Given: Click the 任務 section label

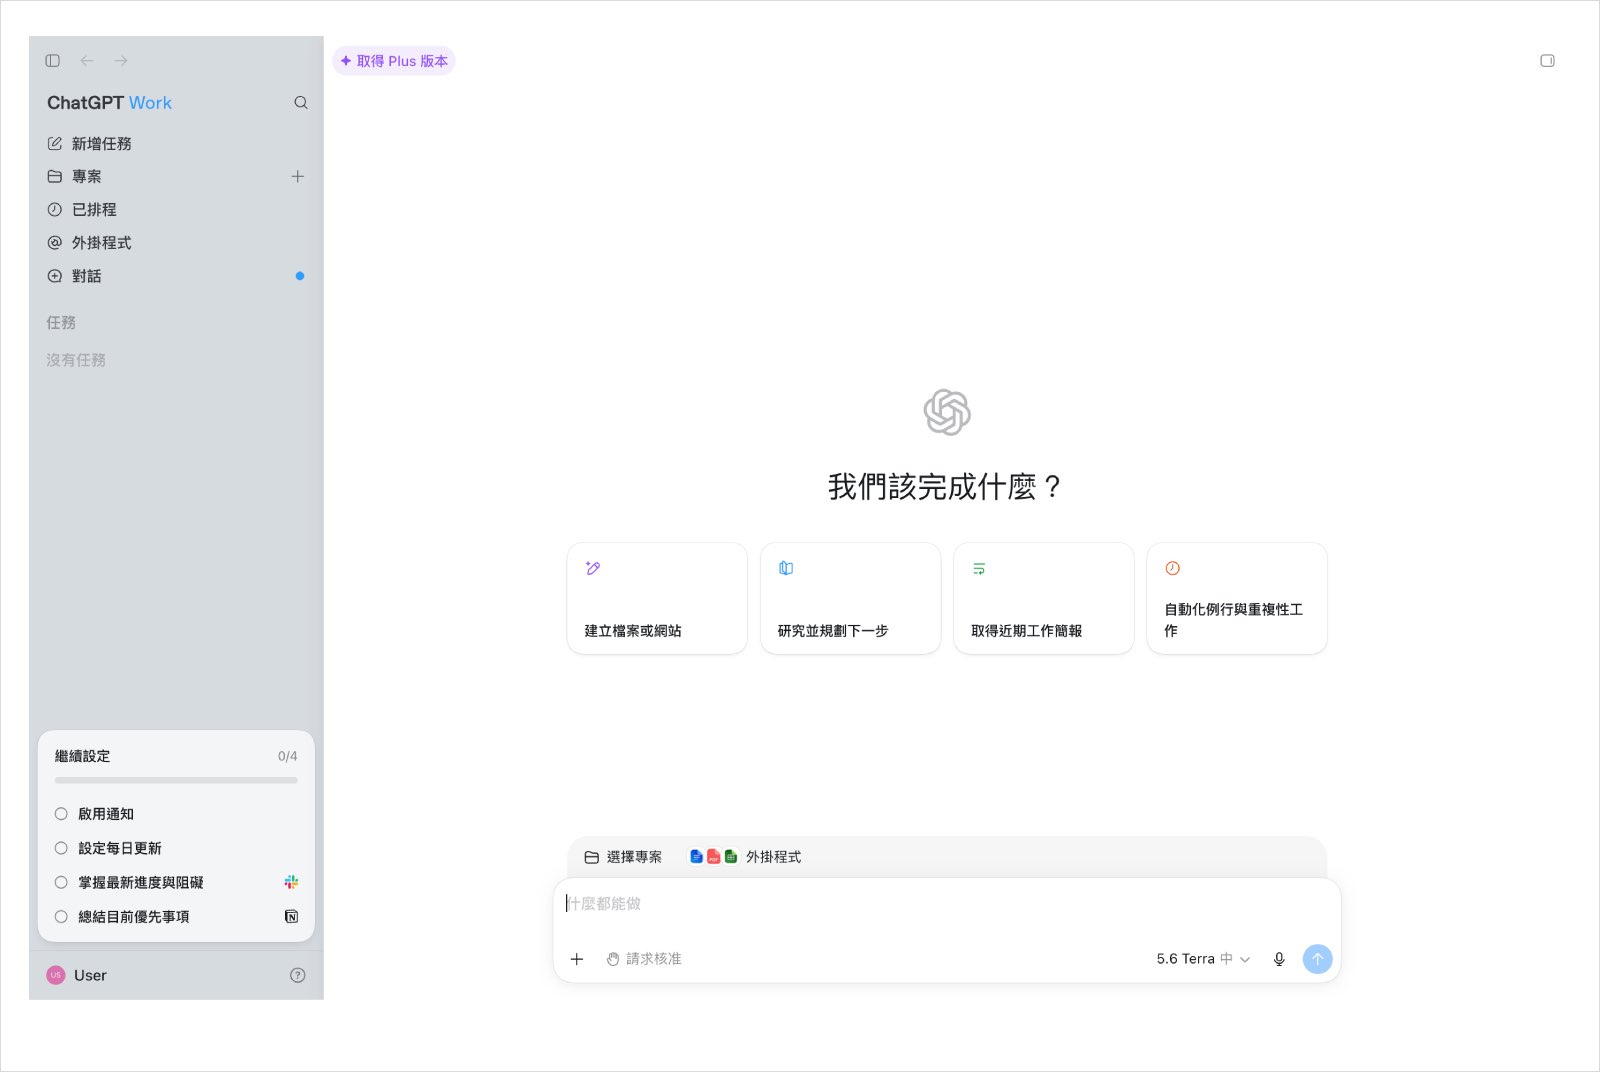Looking at the screenshot, I should point(61,323).
